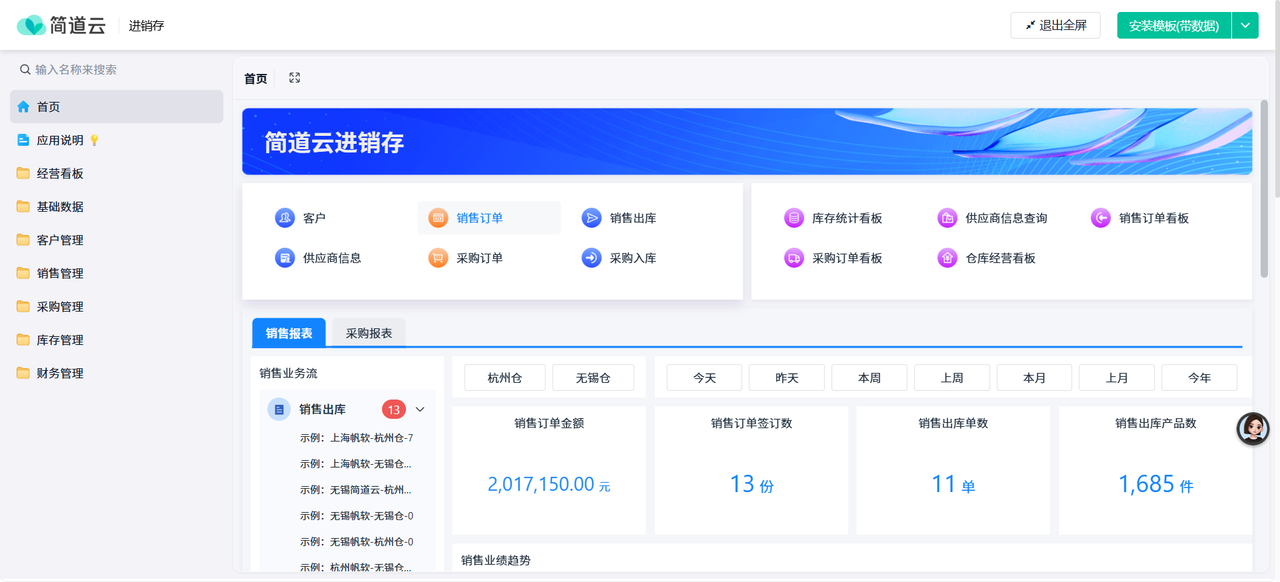This screenshot has width=1280, height=582.
Task: Open 应用说明 in the sidebar
Action: (116, 140)
